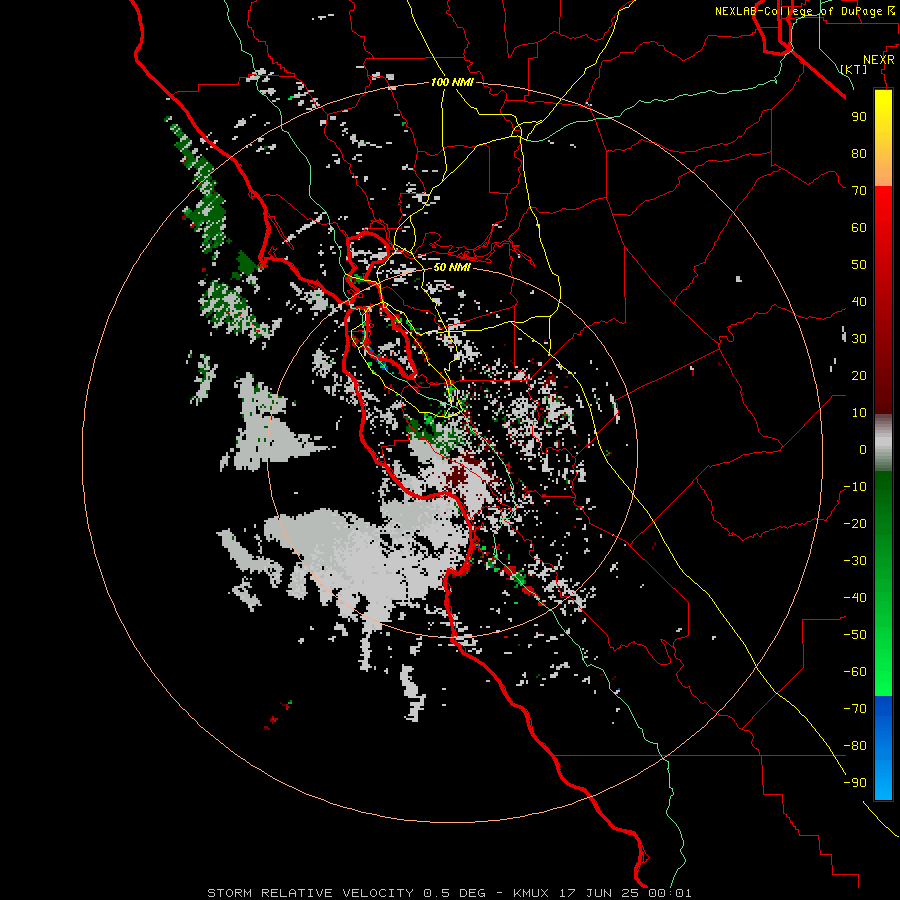This screenshot has width=900, height=900.
Task: Click the positive 50 scale value
Action: pos(859,265)
